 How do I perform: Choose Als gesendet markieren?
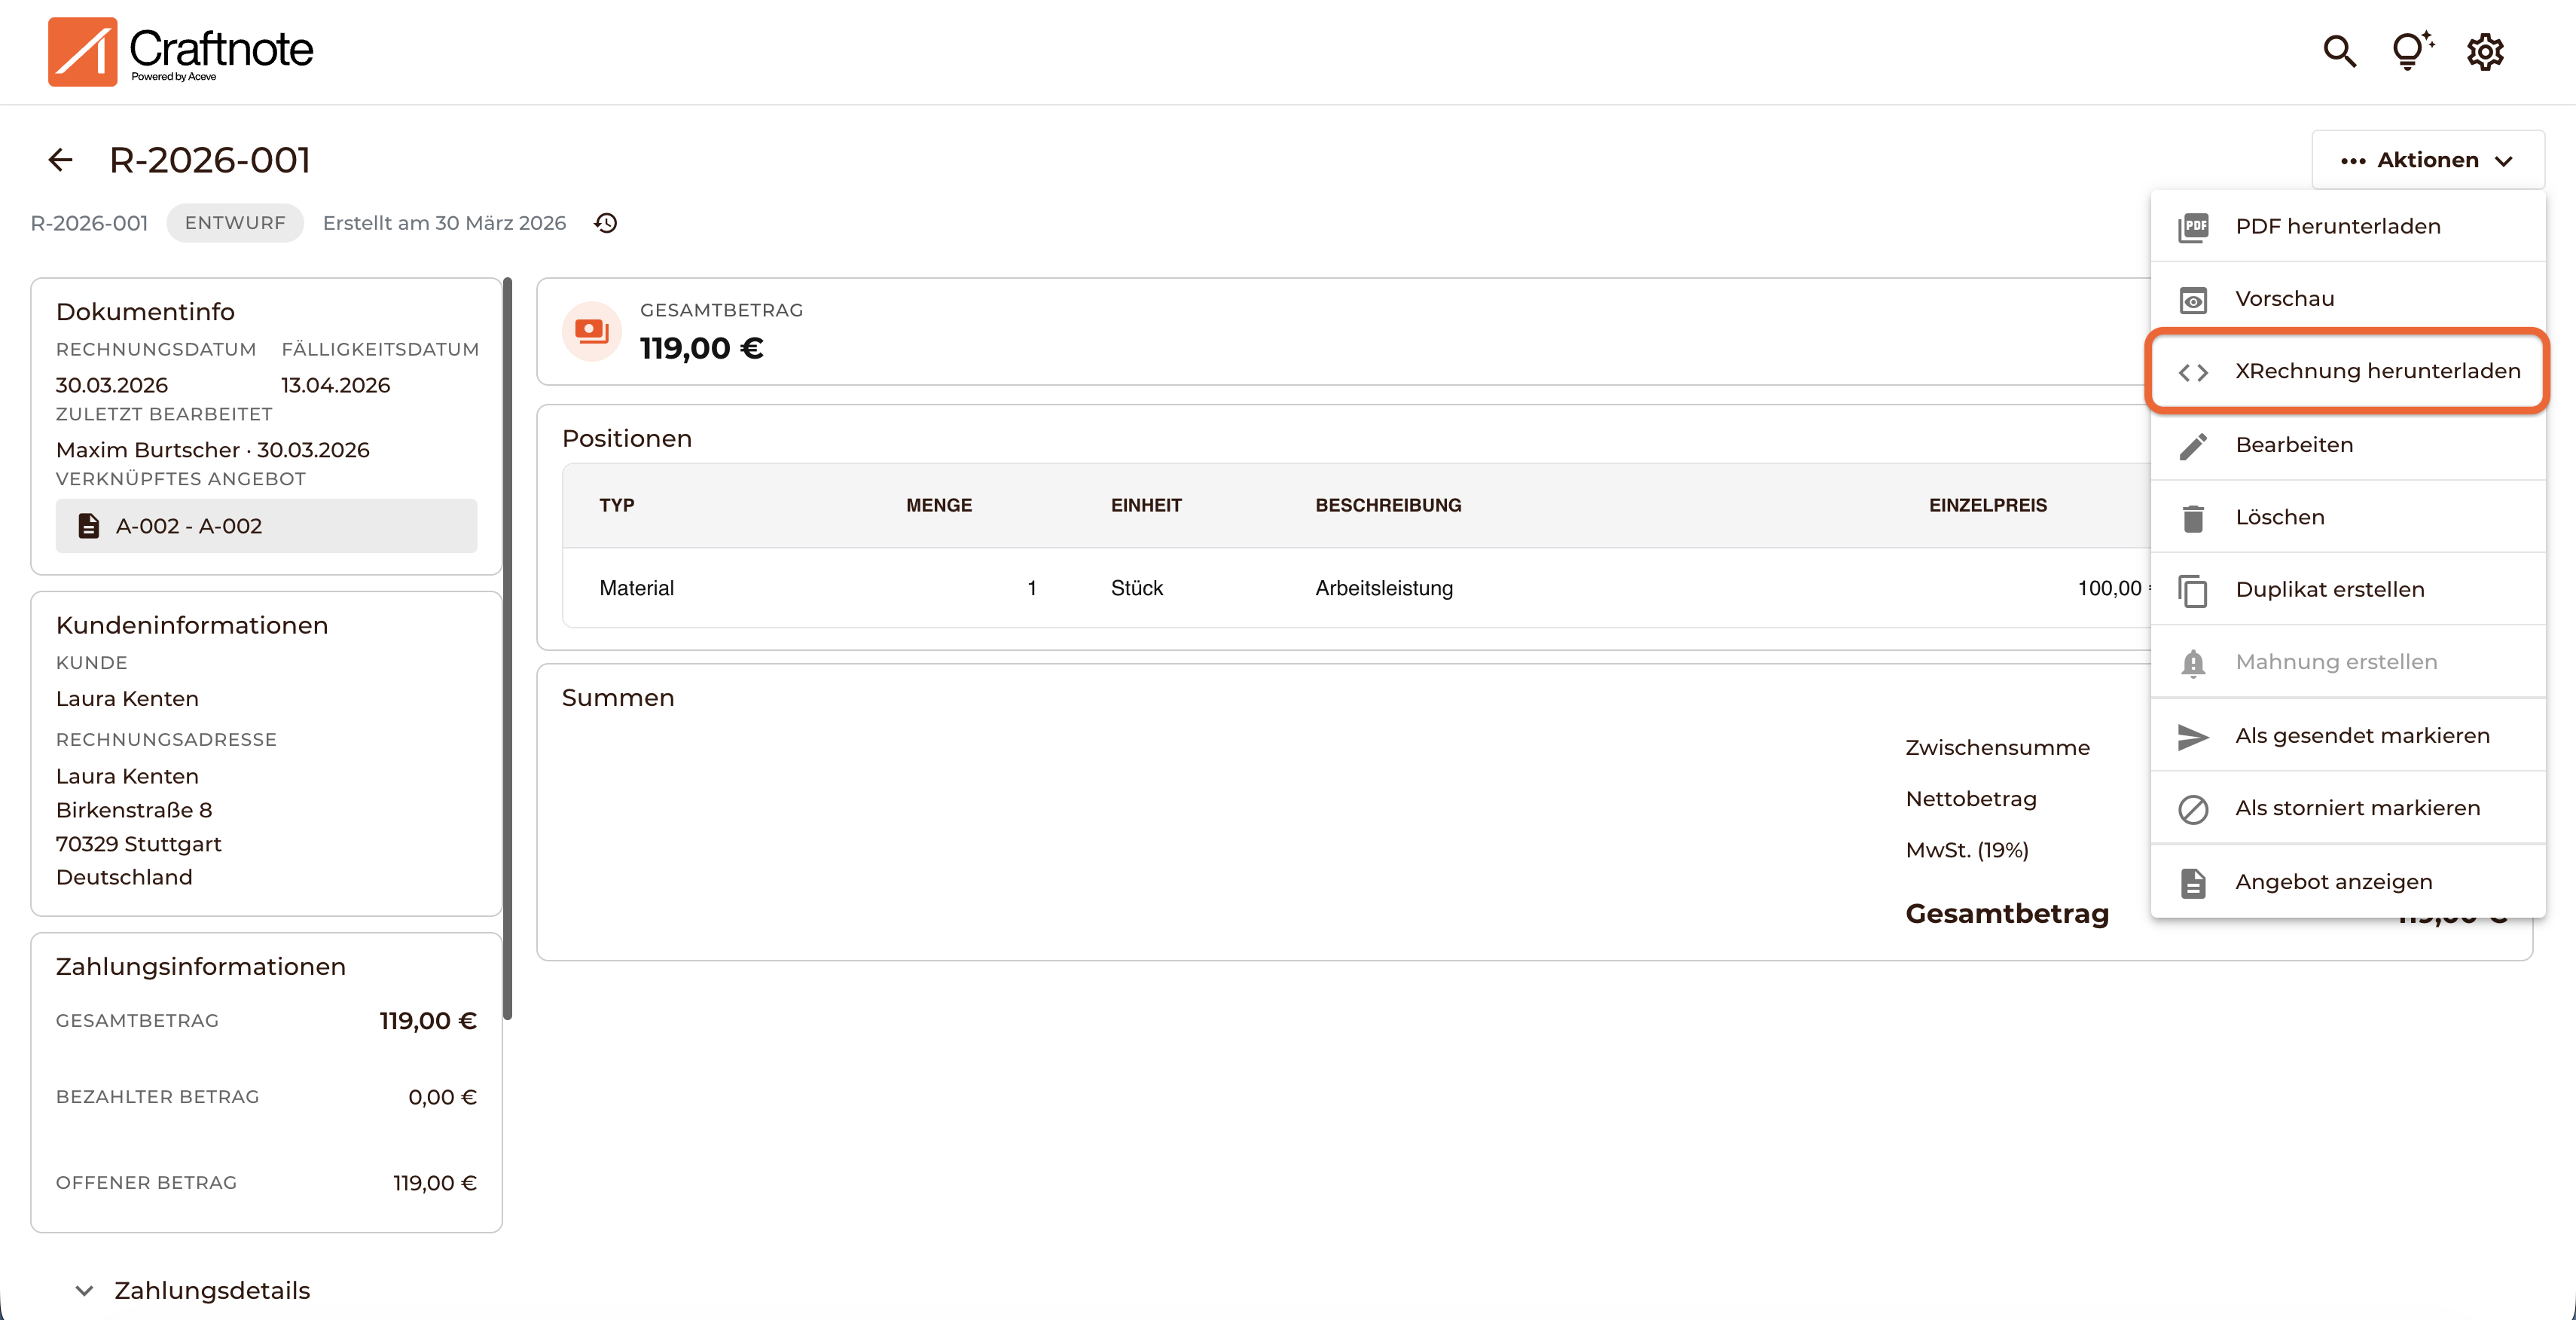point(2362,736)
